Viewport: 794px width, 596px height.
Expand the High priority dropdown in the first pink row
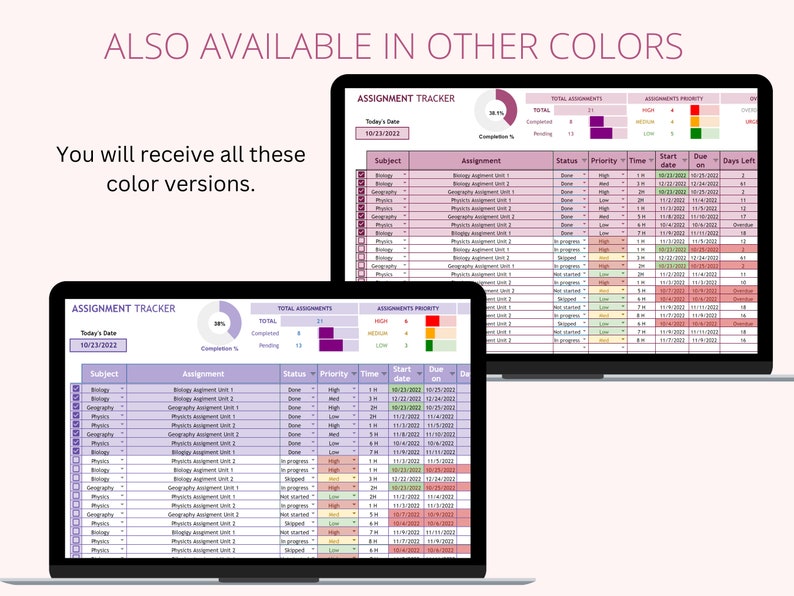[x=623, y=175]
